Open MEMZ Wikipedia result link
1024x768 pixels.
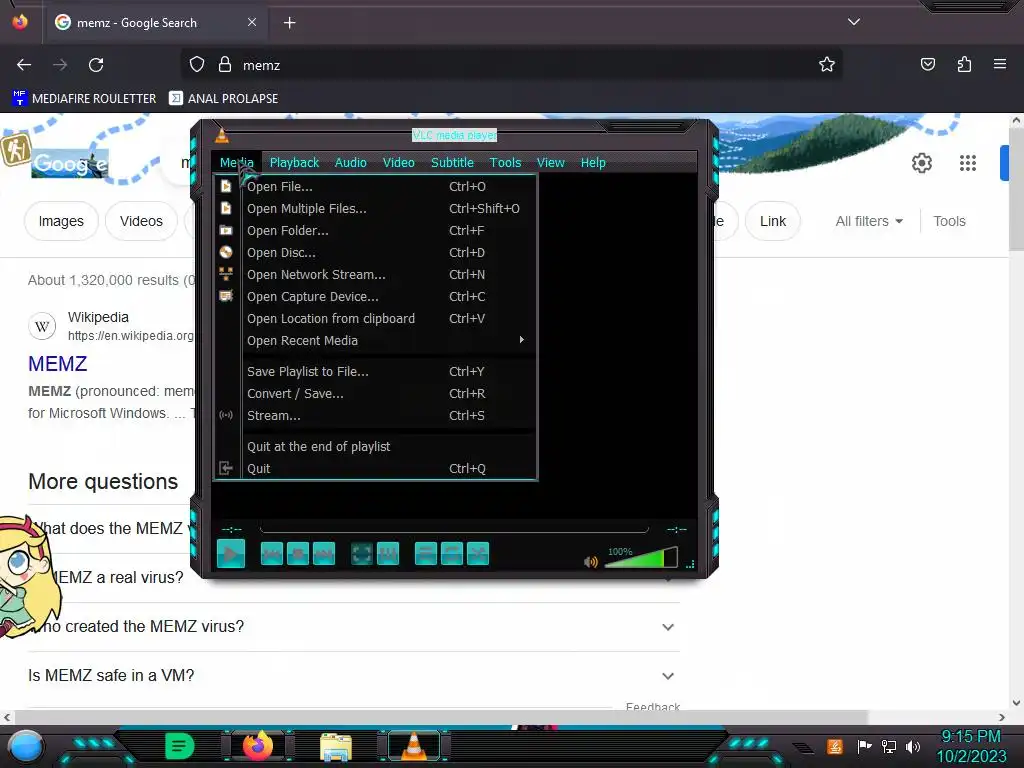pos(57,364)
